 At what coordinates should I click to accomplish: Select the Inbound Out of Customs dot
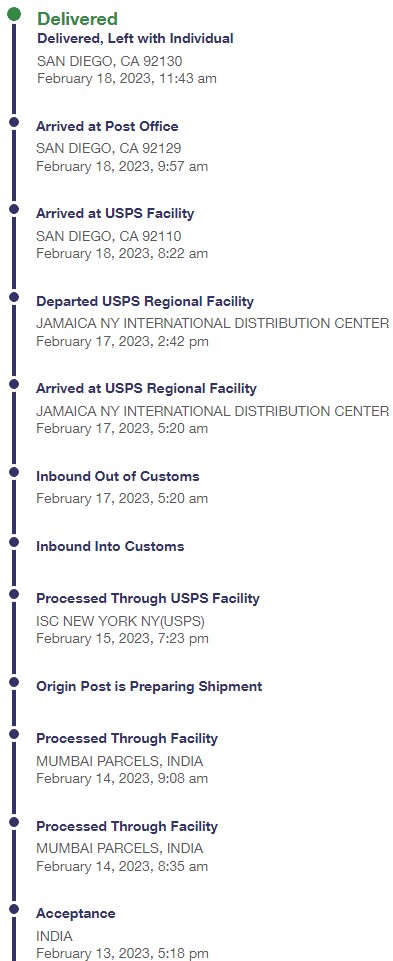coord(14,472)
